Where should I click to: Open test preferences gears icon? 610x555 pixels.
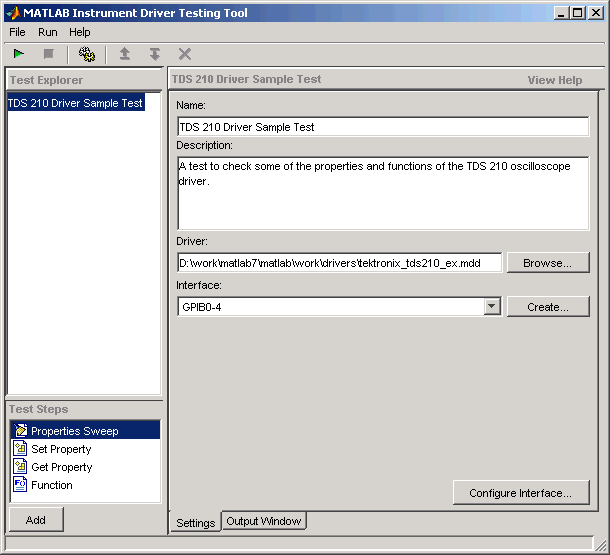[x=87, y=54]
